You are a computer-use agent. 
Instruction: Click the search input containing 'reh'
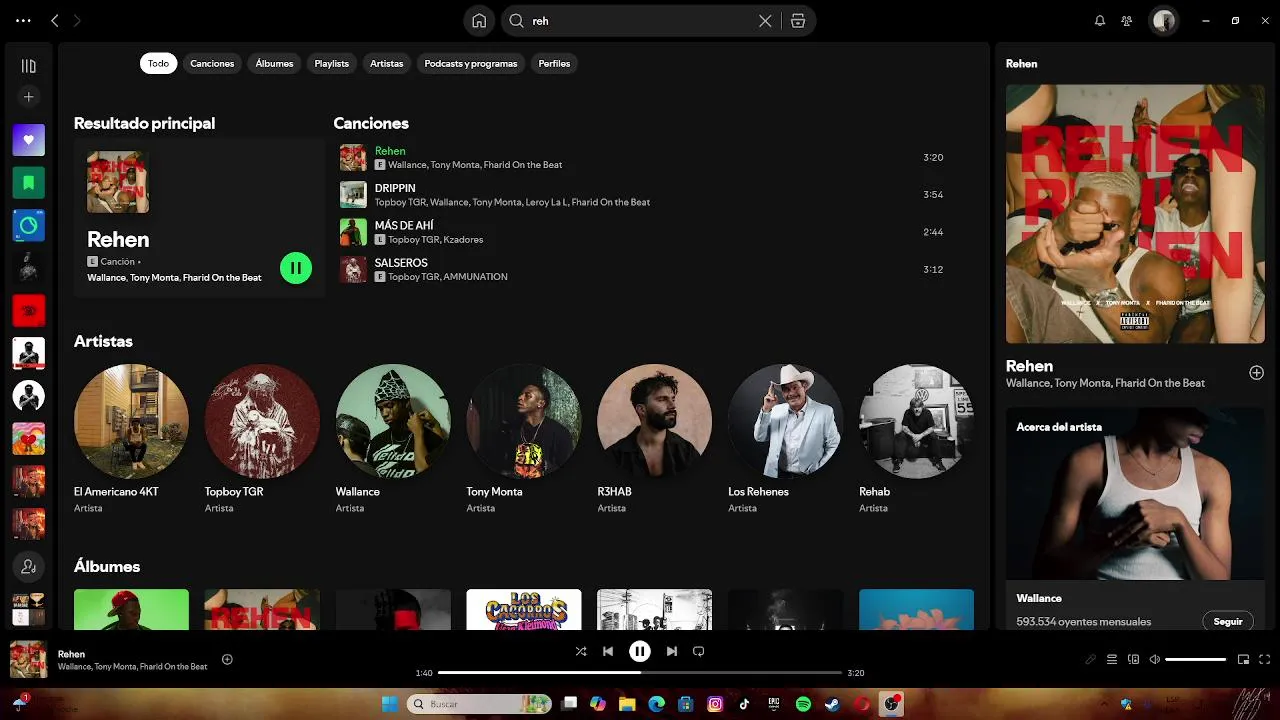[x=640, y=21]
